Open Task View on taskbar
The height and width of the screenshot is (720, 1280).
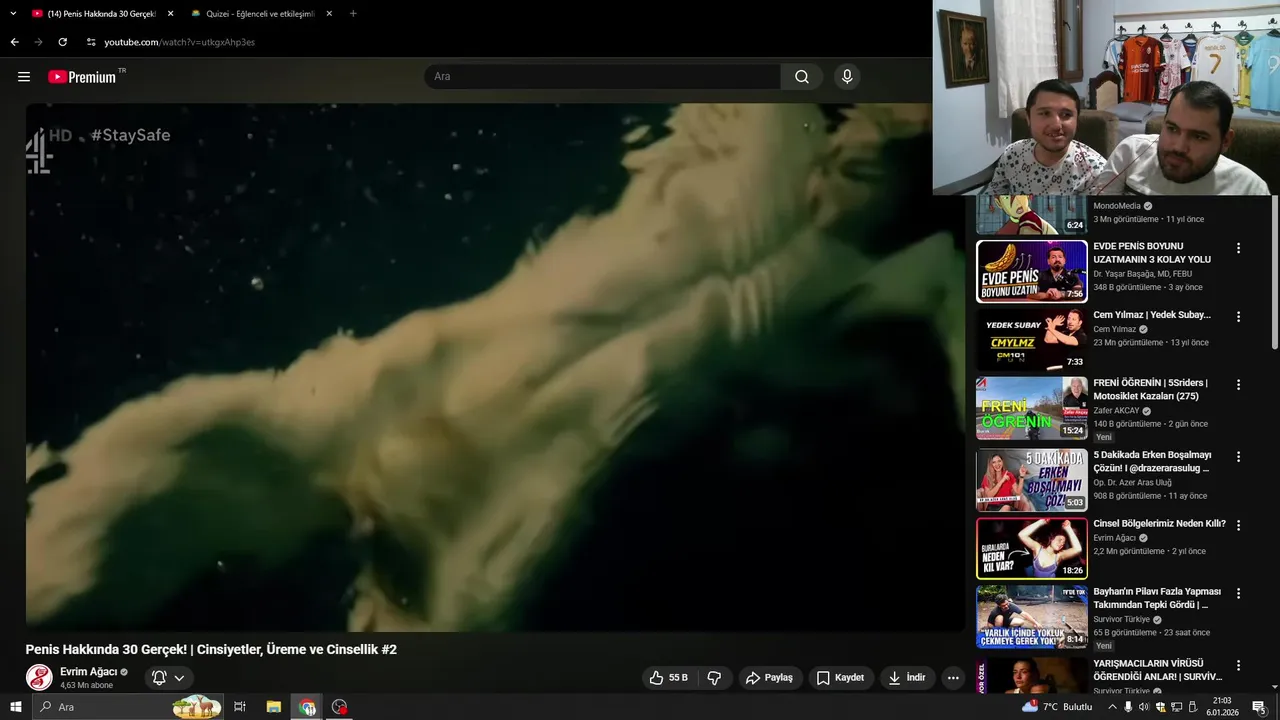coord(240,707)
